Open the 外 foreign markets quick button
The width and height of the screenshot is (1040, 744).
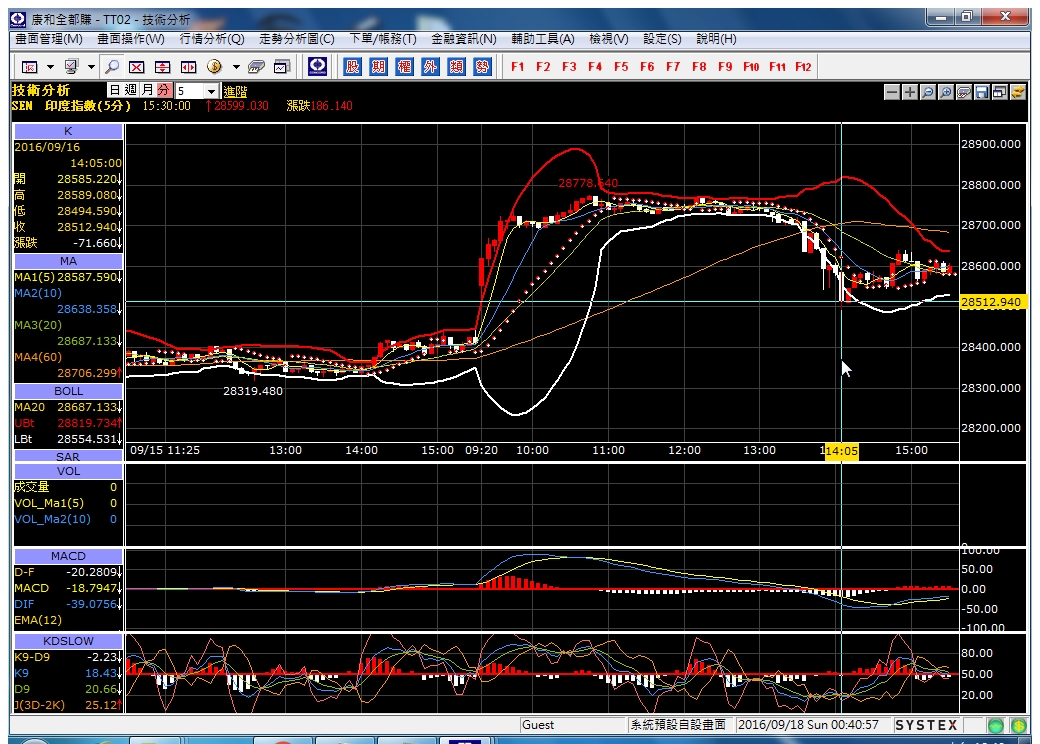[430, 66]
